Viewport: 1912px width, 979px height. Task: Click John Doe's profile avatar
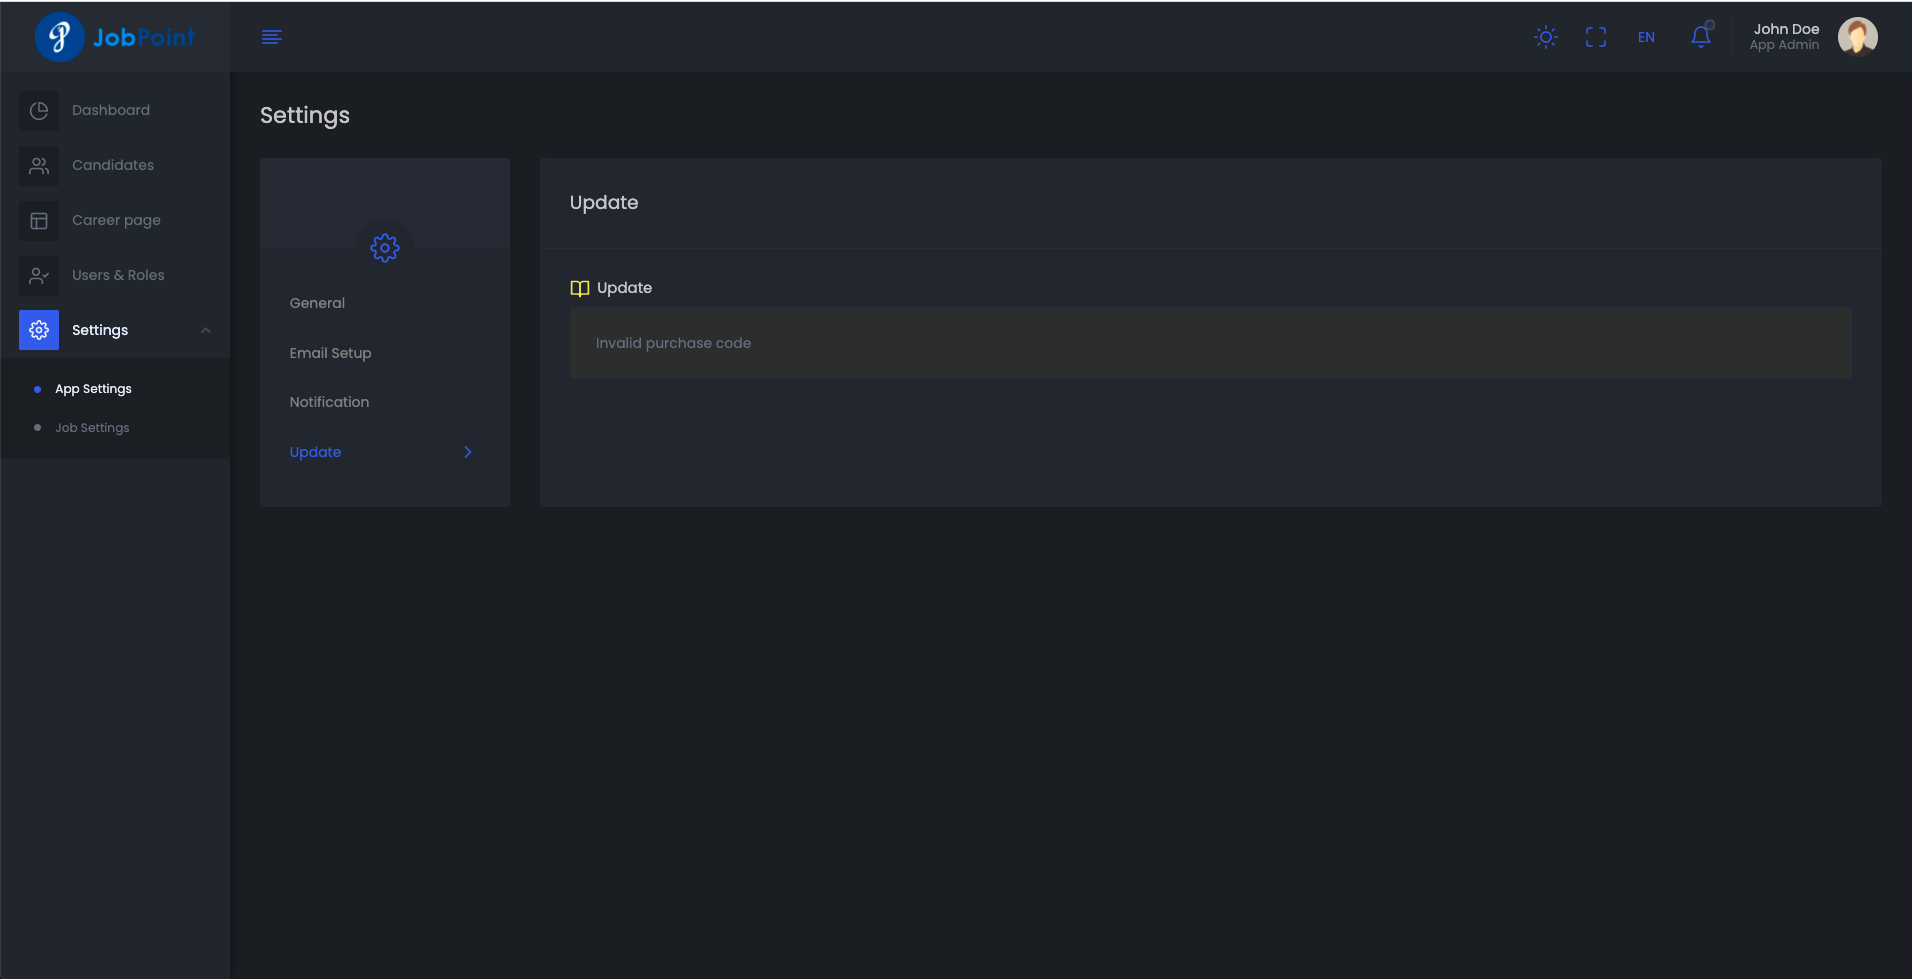tap(1857, 37)
